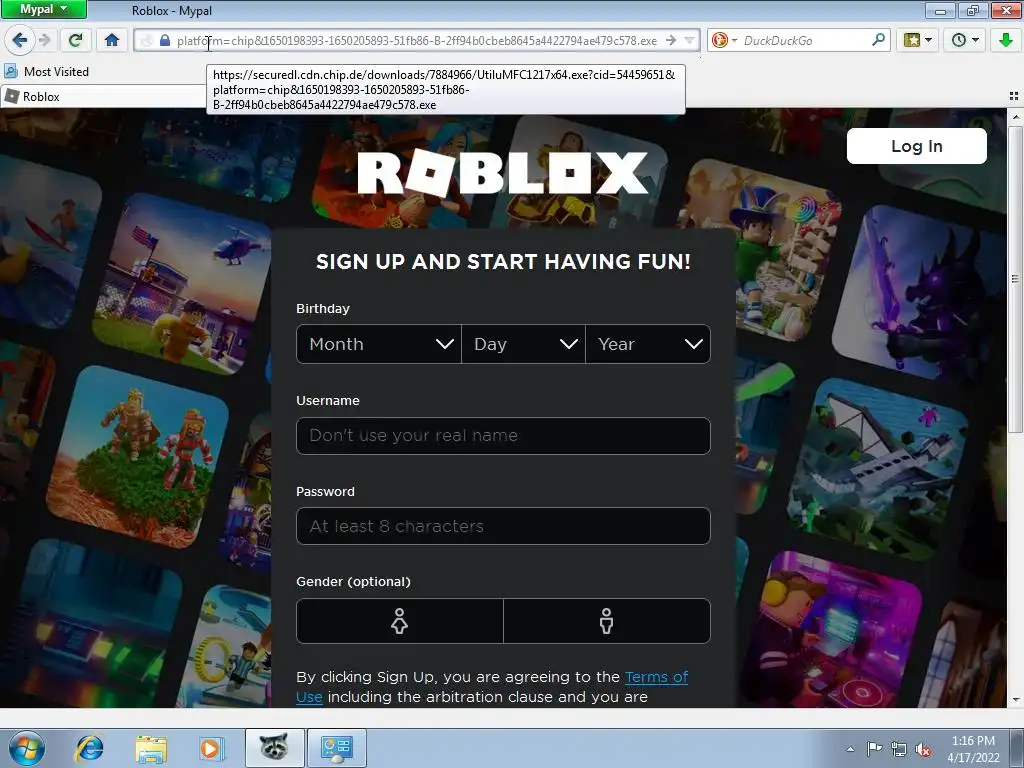This screenshot has height=768, width=1024.
Task: Click the knights on bush thumbnail
Action: click(138, 457)
